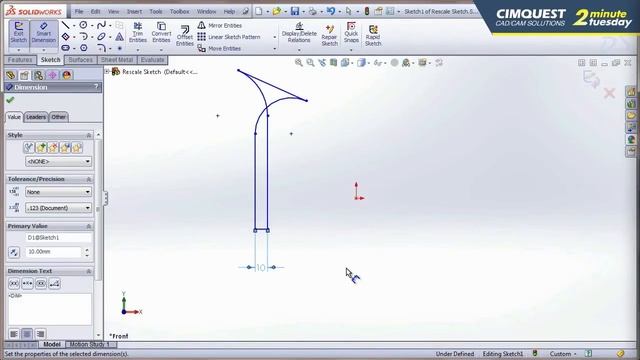Open the FeatureManager design tree tab
The width and height of the screenshot is (640, 360).
click(x=11, y=75)
